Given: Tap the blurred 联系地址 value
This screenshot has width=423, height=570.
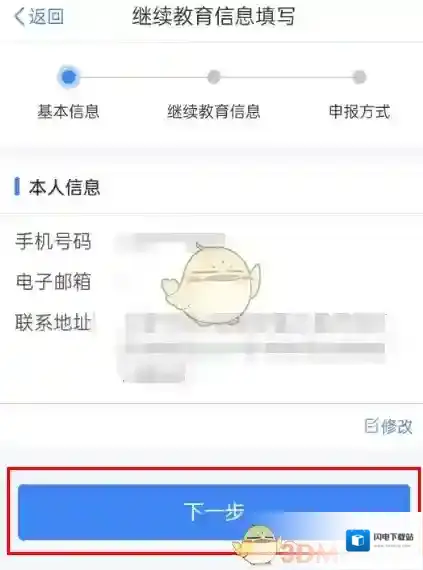Looking at the screenshot, I should (x=254, y=345).
